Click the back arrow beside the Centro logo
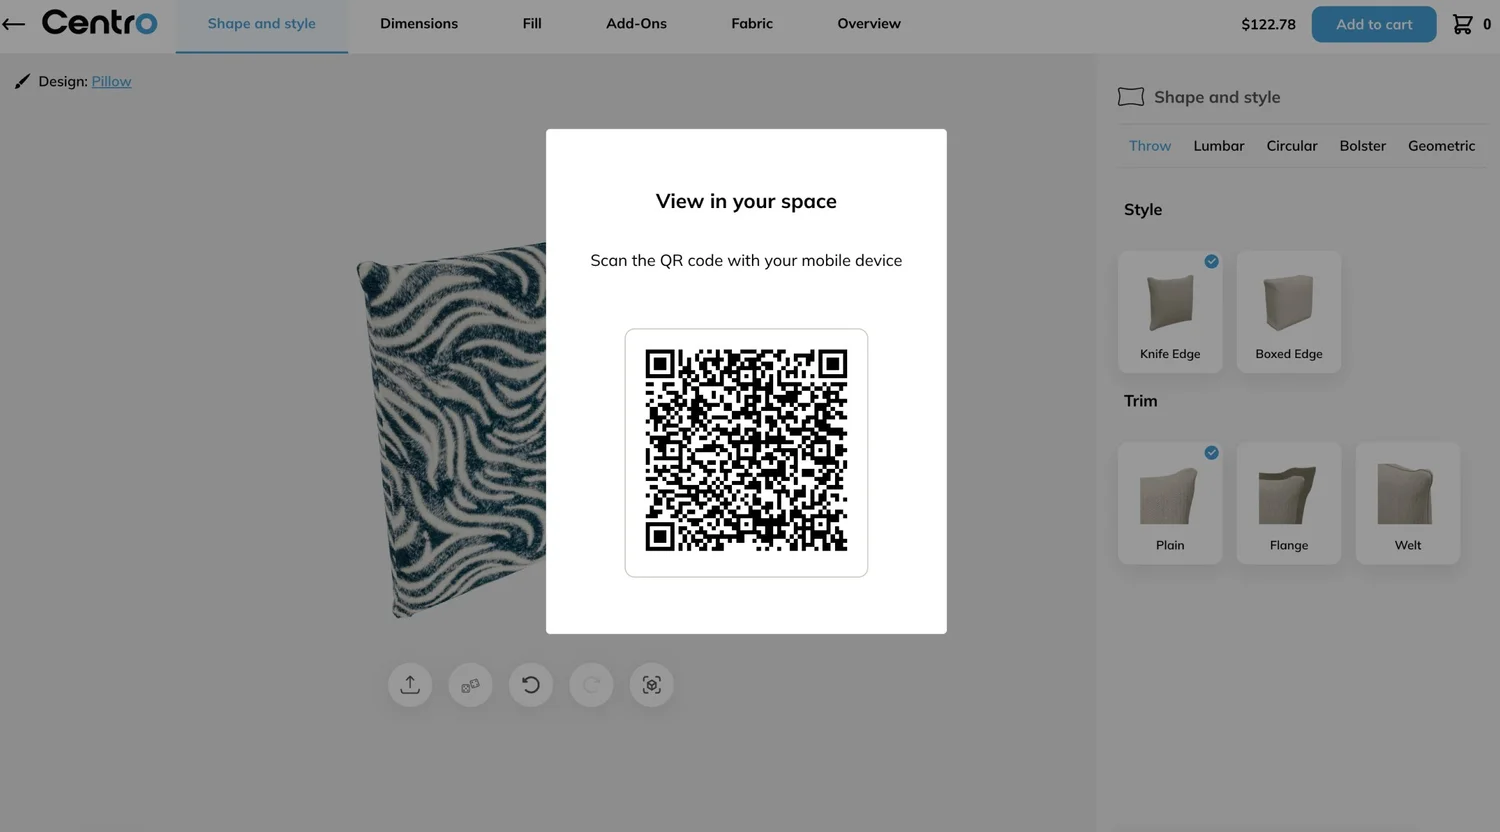Viewport: 1500px width, 832px height. pos(13,24)
